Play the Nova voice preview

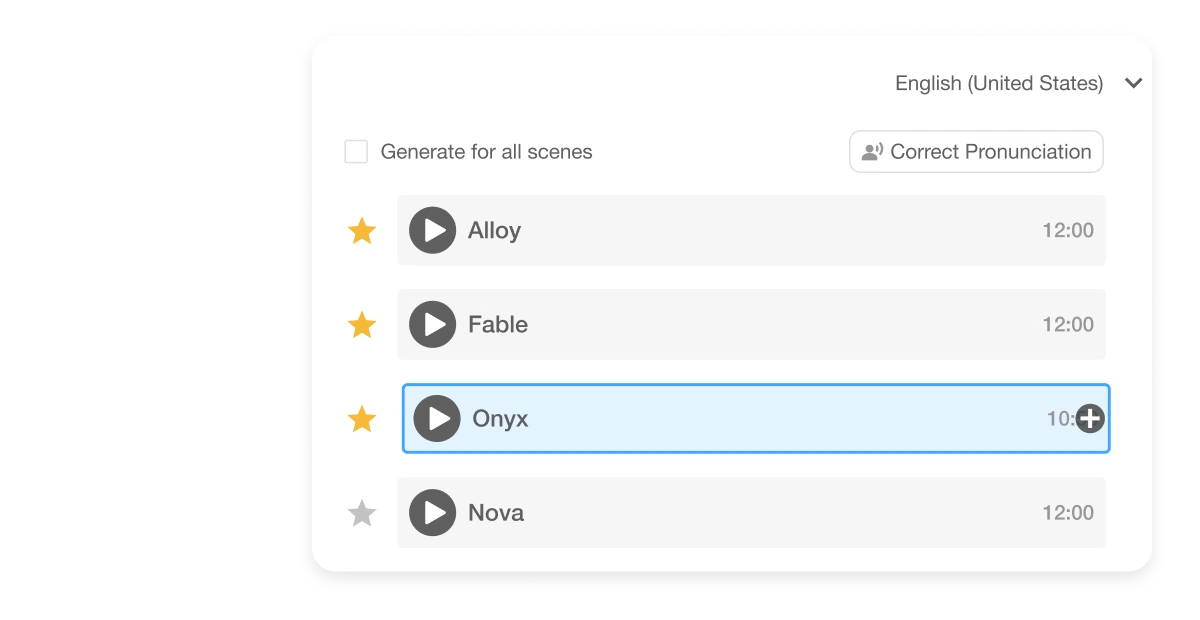pos(432,512)
